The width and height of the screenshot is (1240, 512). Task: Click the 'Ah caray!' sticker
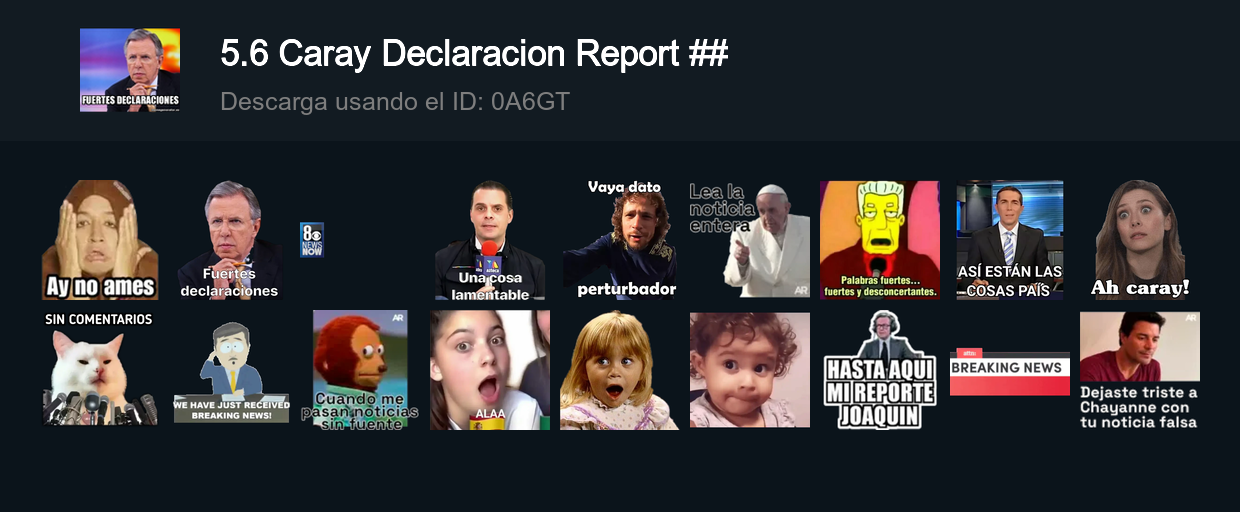(x=1140, y=240)
